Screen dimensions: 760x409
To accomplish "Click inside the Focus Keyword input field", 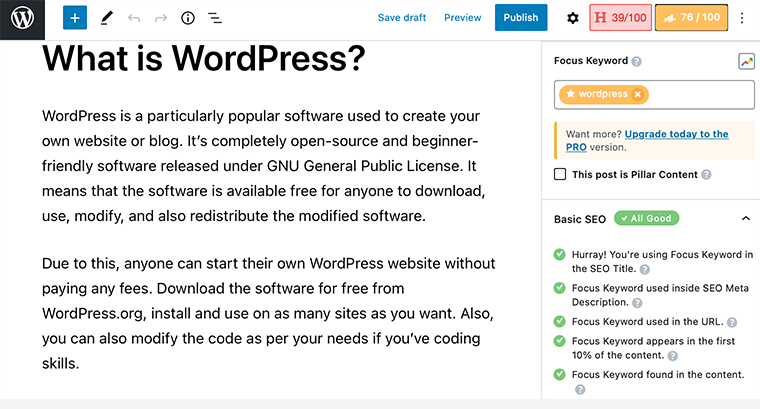I will [700, 95].
